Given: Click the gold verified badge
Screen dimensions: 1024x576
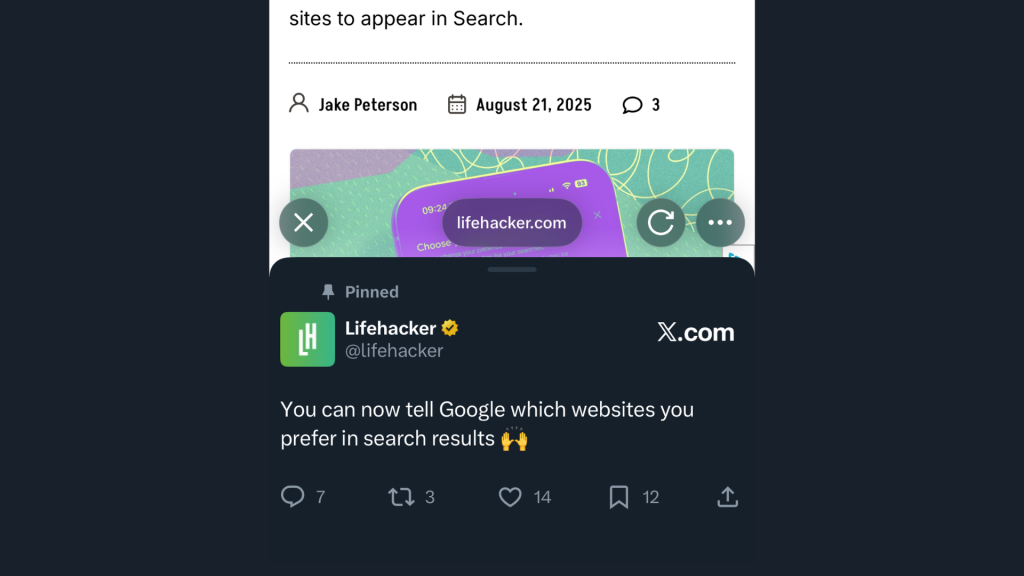Looking at the screenshot, I should [x=450, y=328].
